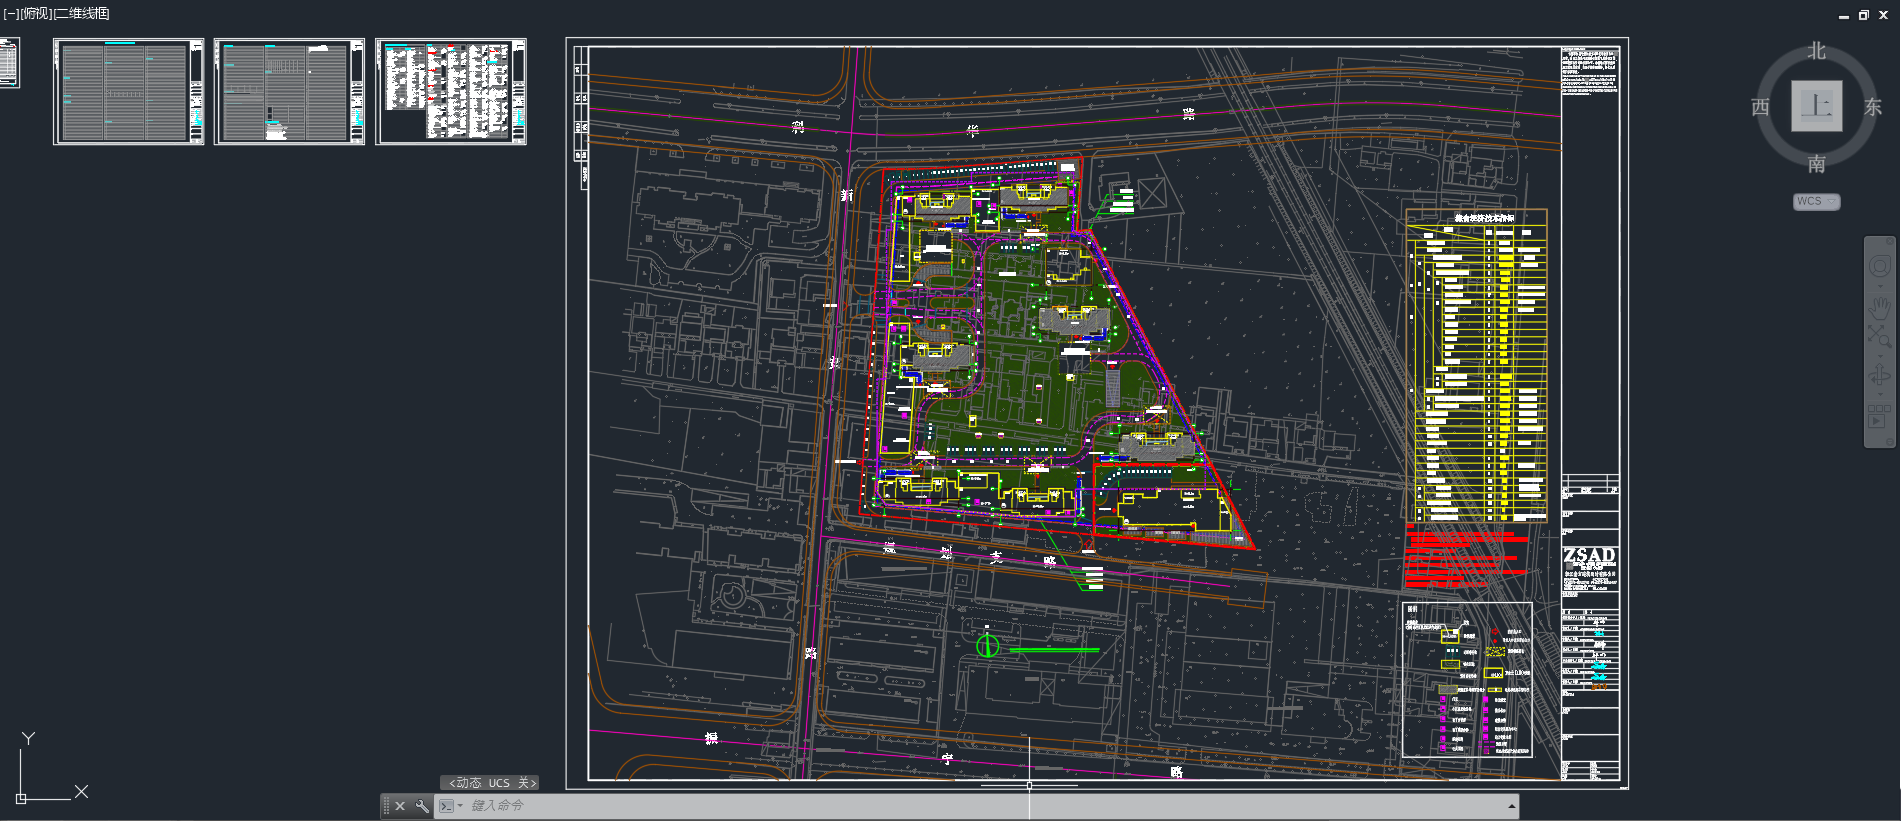
Task: Open the 二维线框 visual style menu
Action: tap(82, 14)
